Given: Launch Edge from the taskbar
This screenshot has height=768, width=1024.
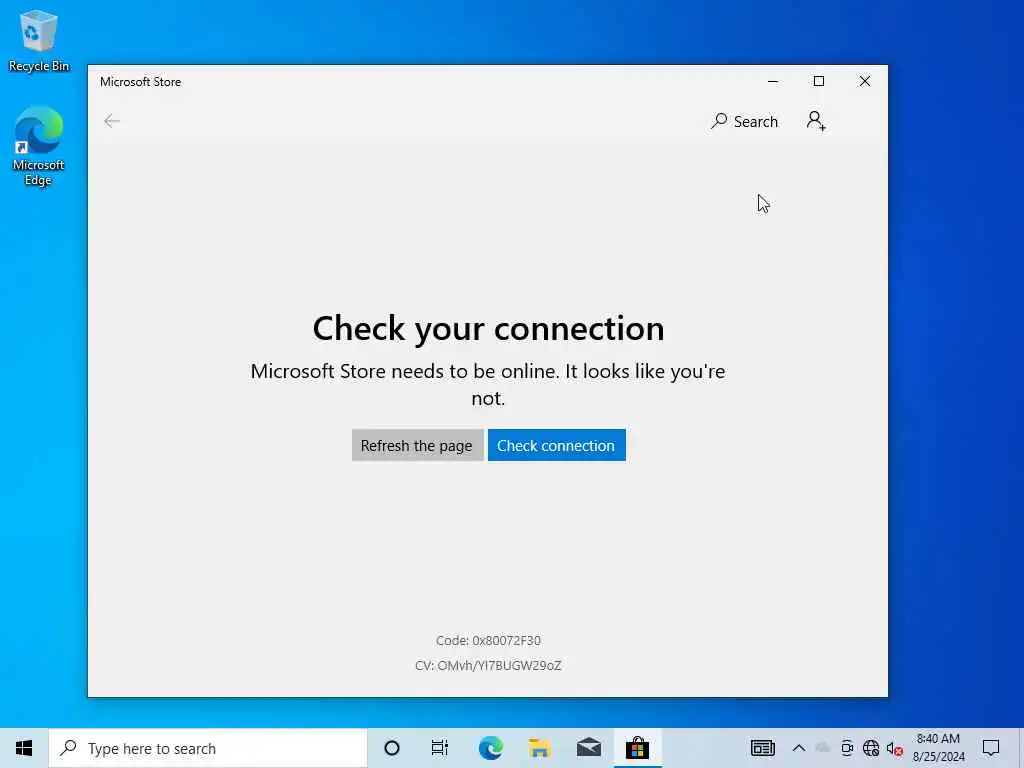Looking at the screenshot, I should [490, 748].
